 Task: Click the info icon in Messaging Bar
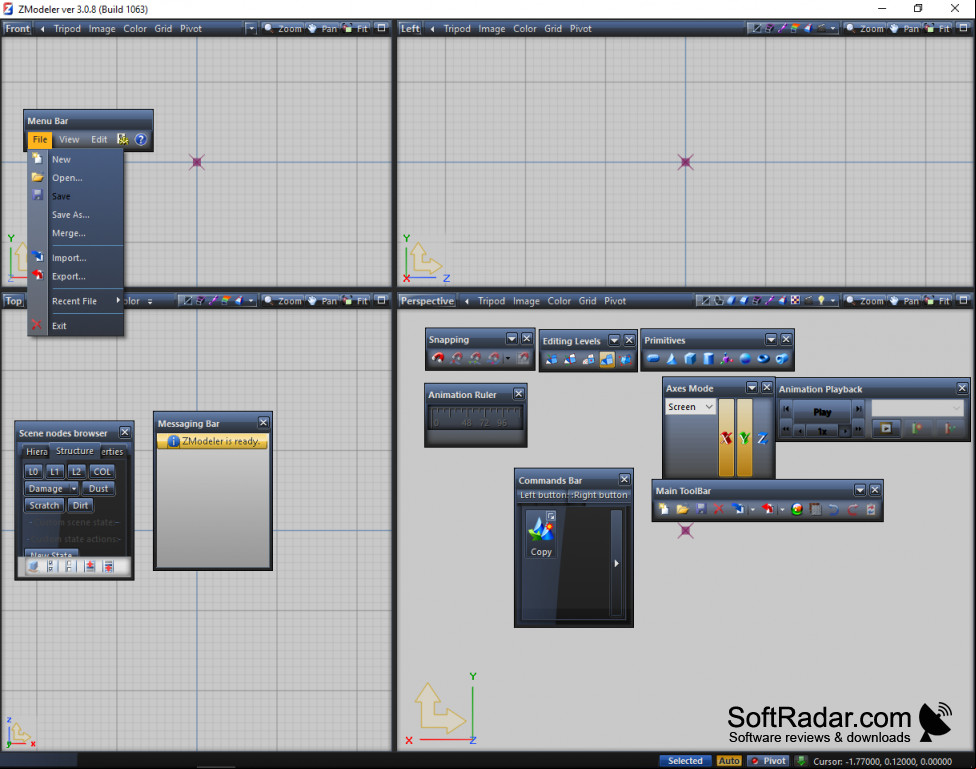pyautogui.click(x=174, y=441)
